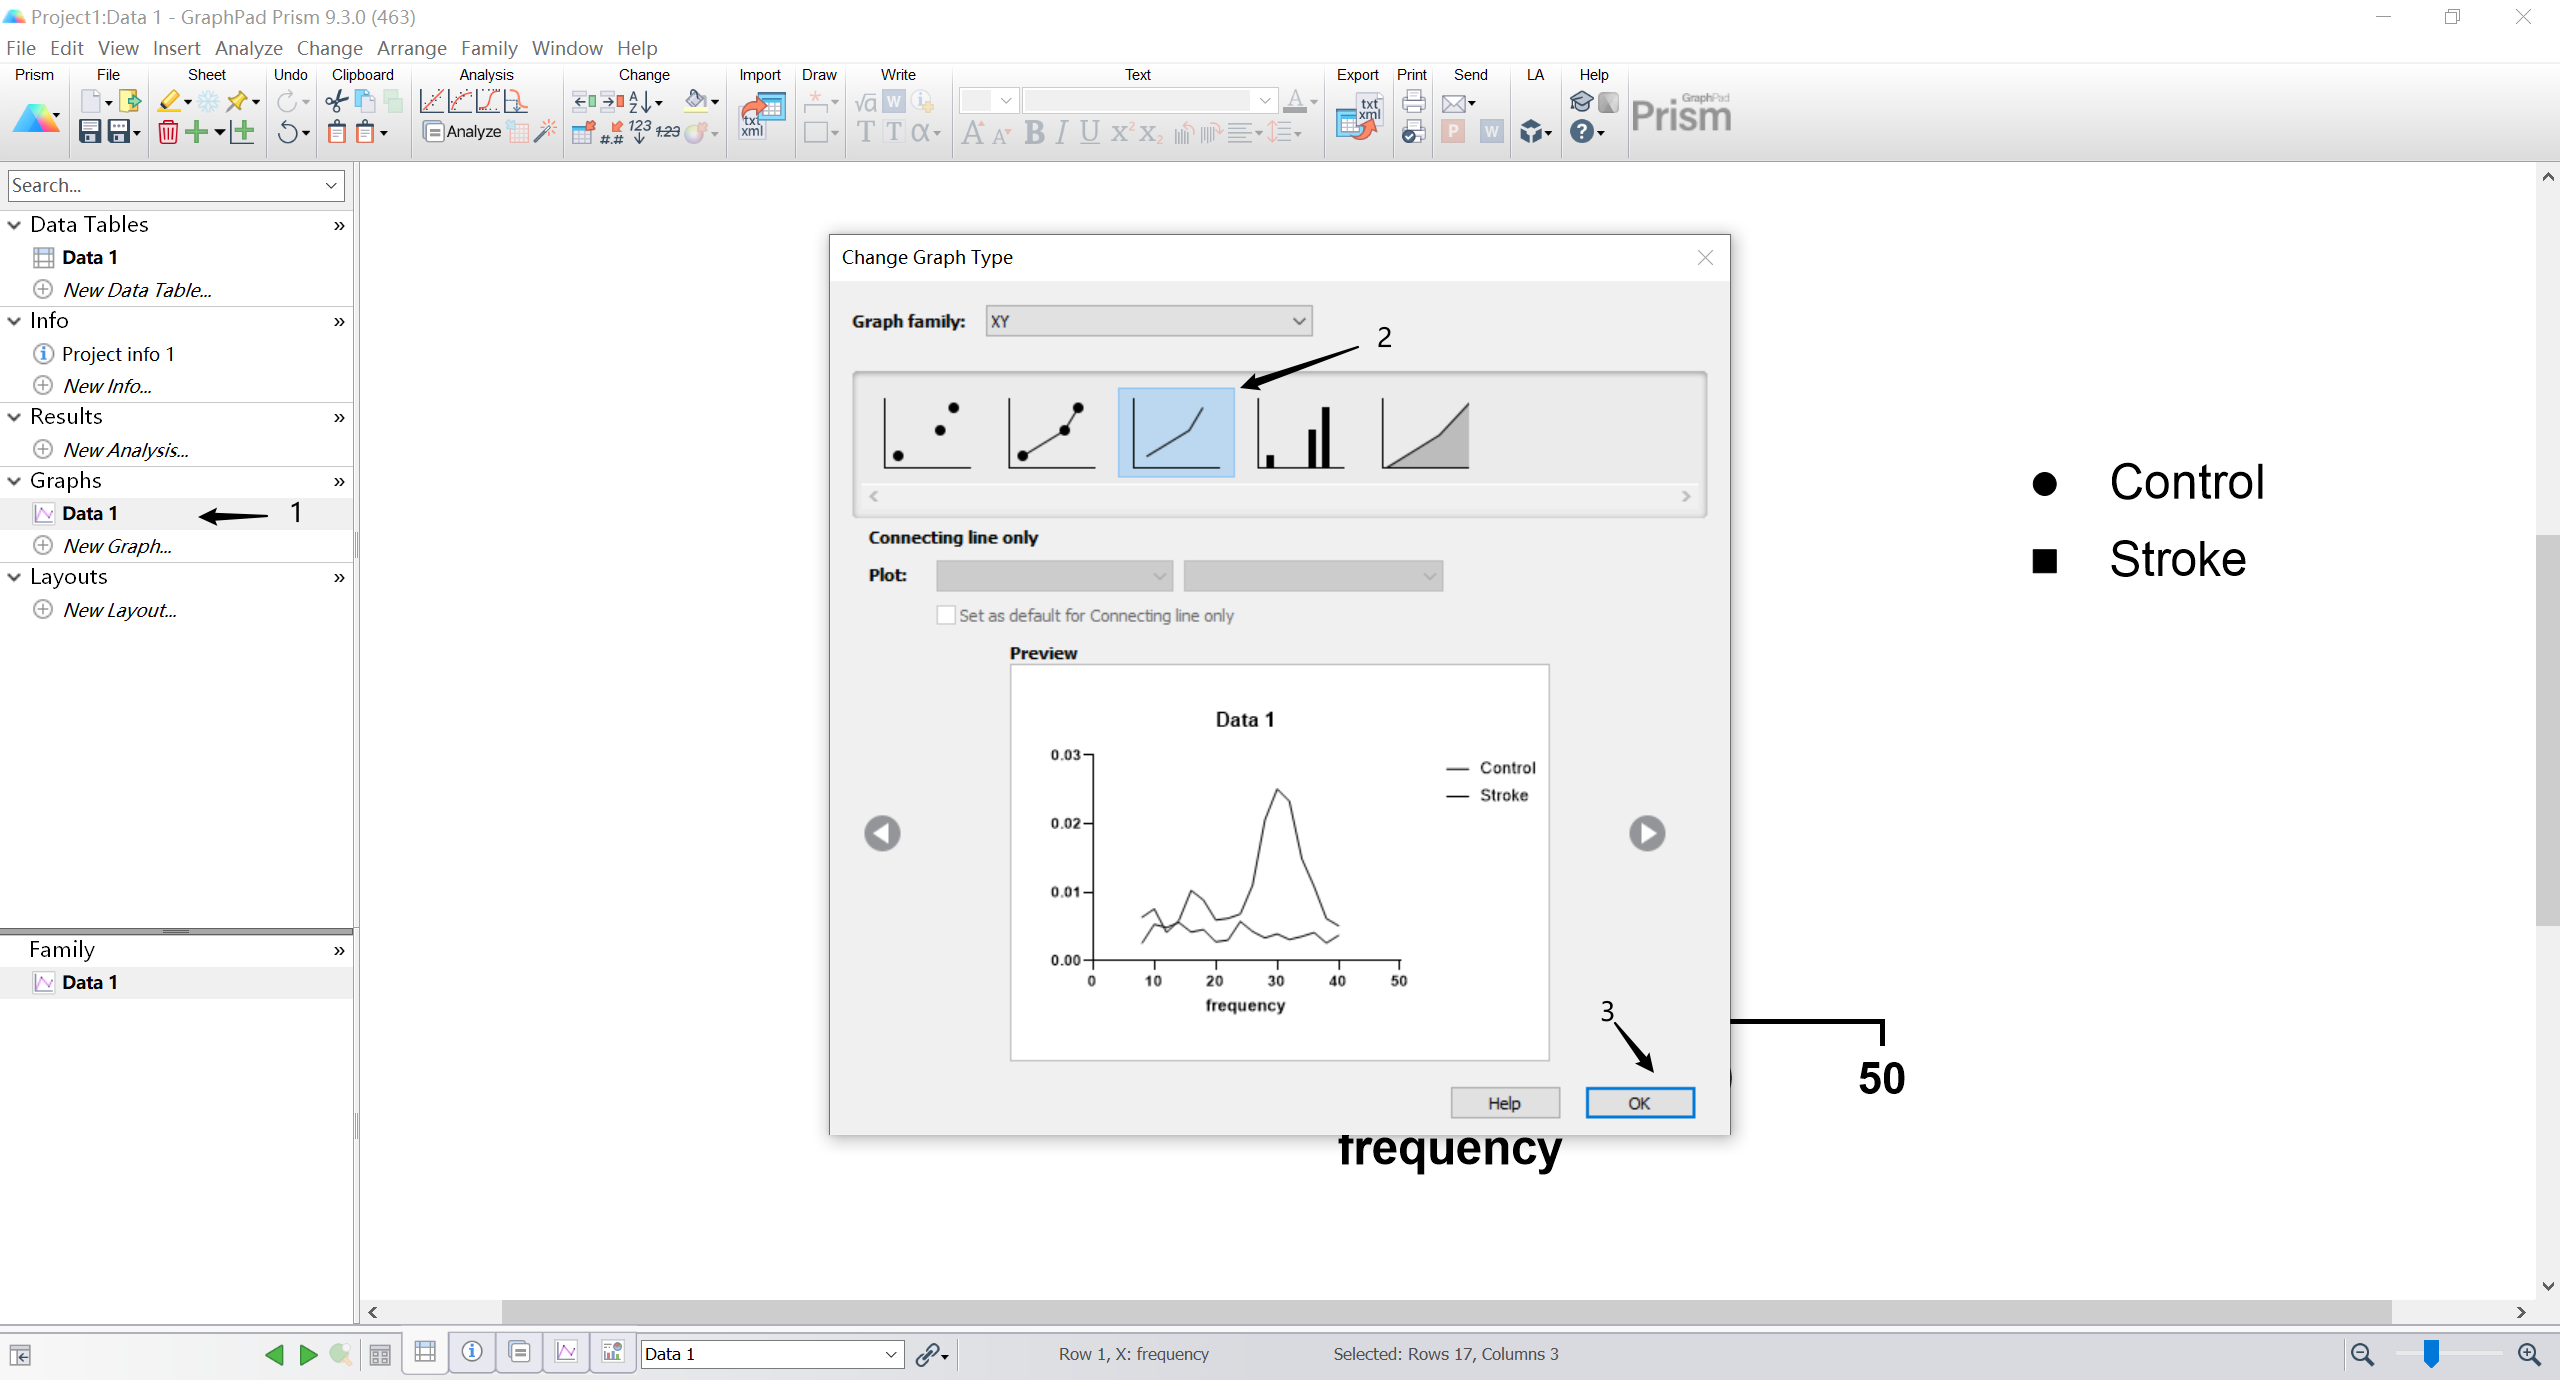Click the Analyze button in toolbar
This screenshot has height=1380, width=2560.
[x=462, y=131]
